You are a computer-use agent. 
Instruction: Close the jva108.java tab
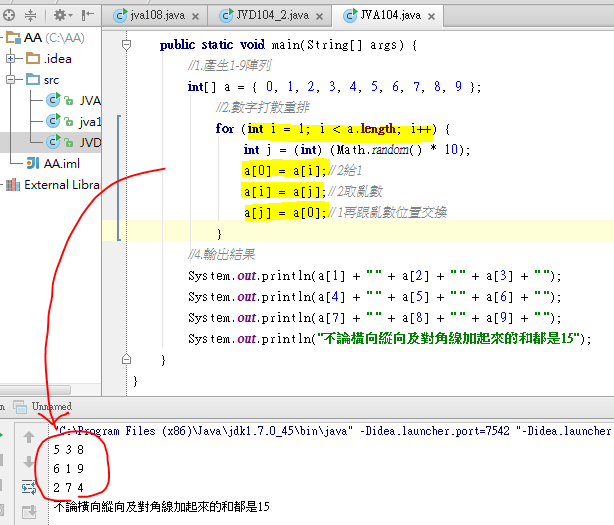coord(195,16)
